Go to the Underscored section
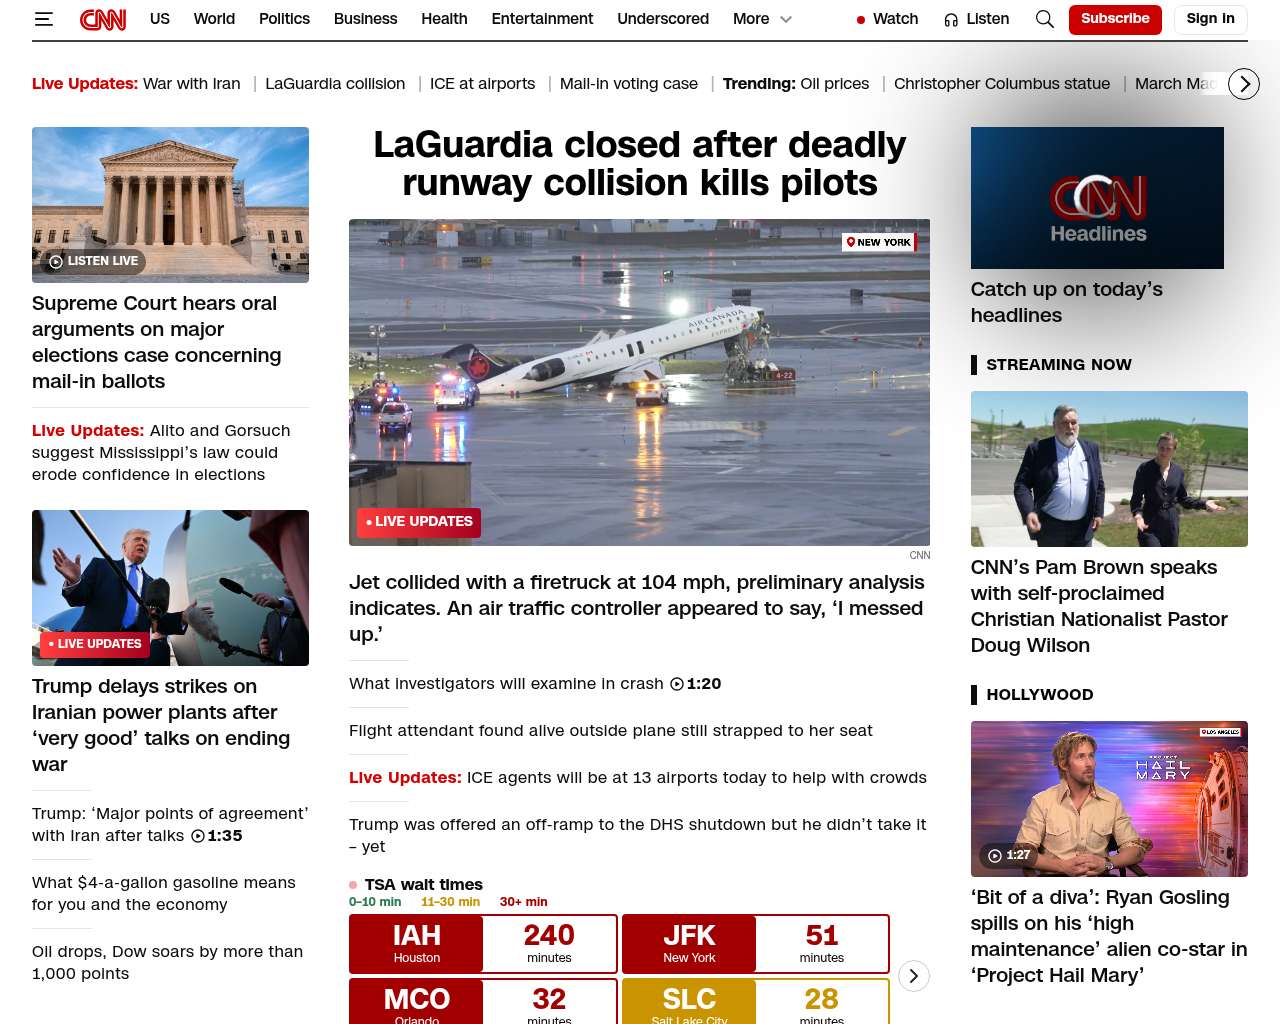The image size is (1280, 1024). point(662,19)
